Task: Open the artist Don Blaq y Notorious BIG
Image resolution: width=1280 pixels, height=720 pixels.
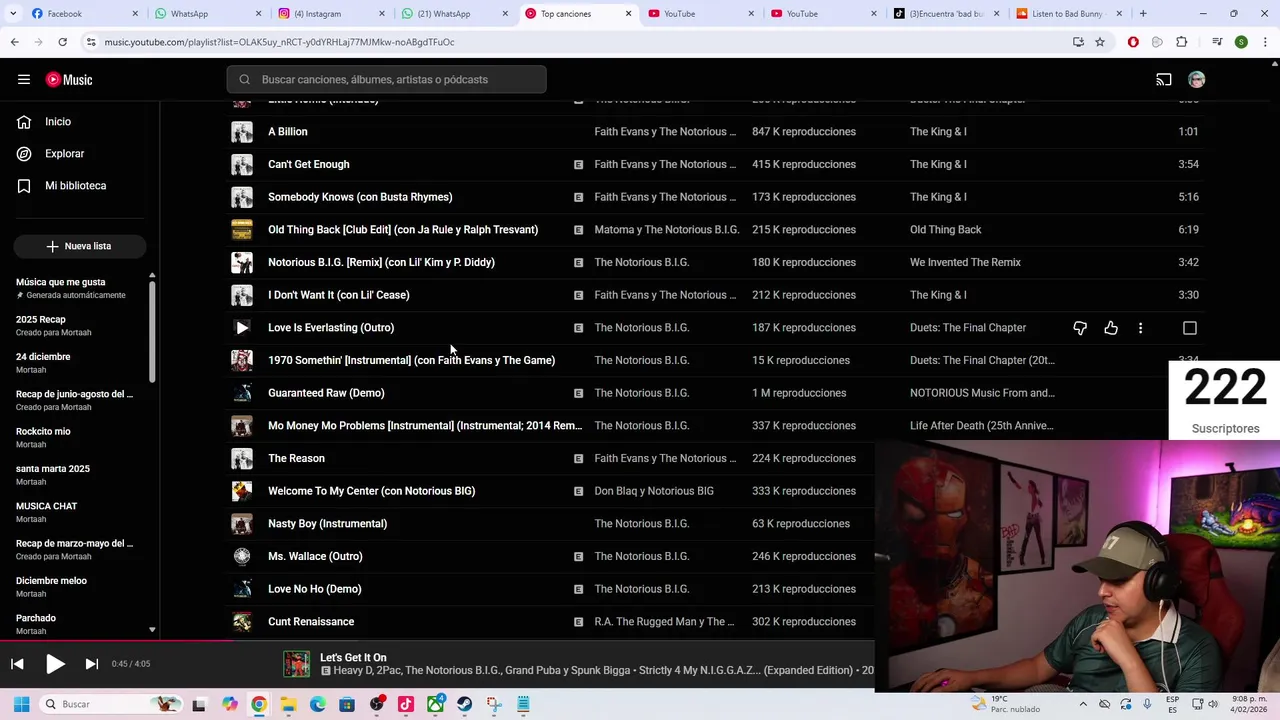Action: (654, 491)
